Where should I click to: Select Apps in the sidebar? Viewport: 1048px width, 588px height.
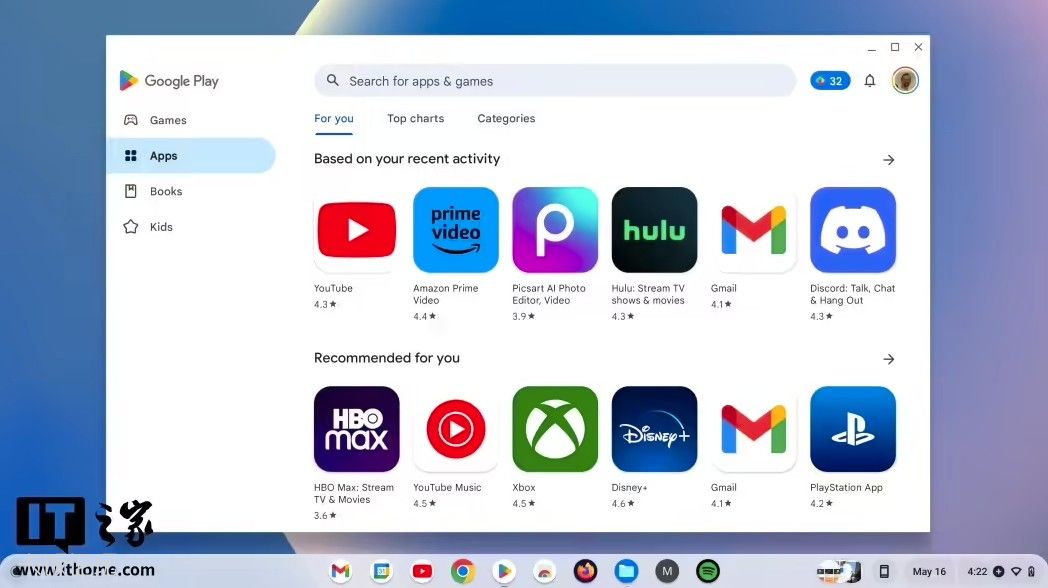pyautogui.click(x=191, y=156)
